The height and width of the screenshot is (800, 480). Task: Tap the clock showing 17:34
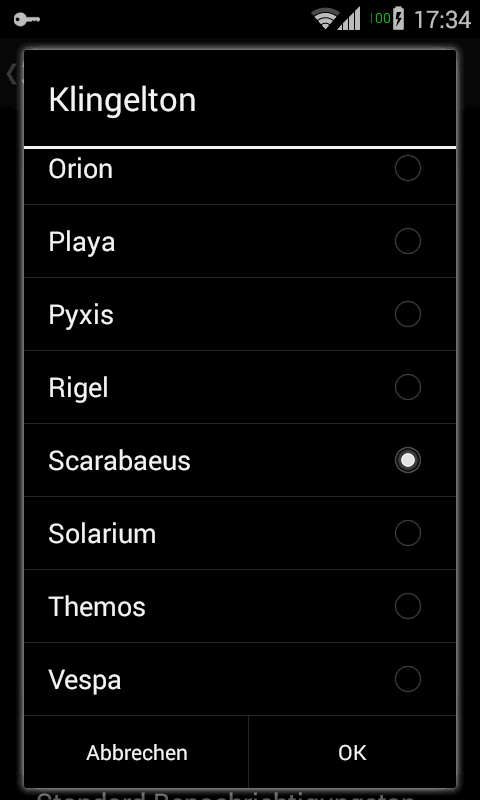point(442,20)
